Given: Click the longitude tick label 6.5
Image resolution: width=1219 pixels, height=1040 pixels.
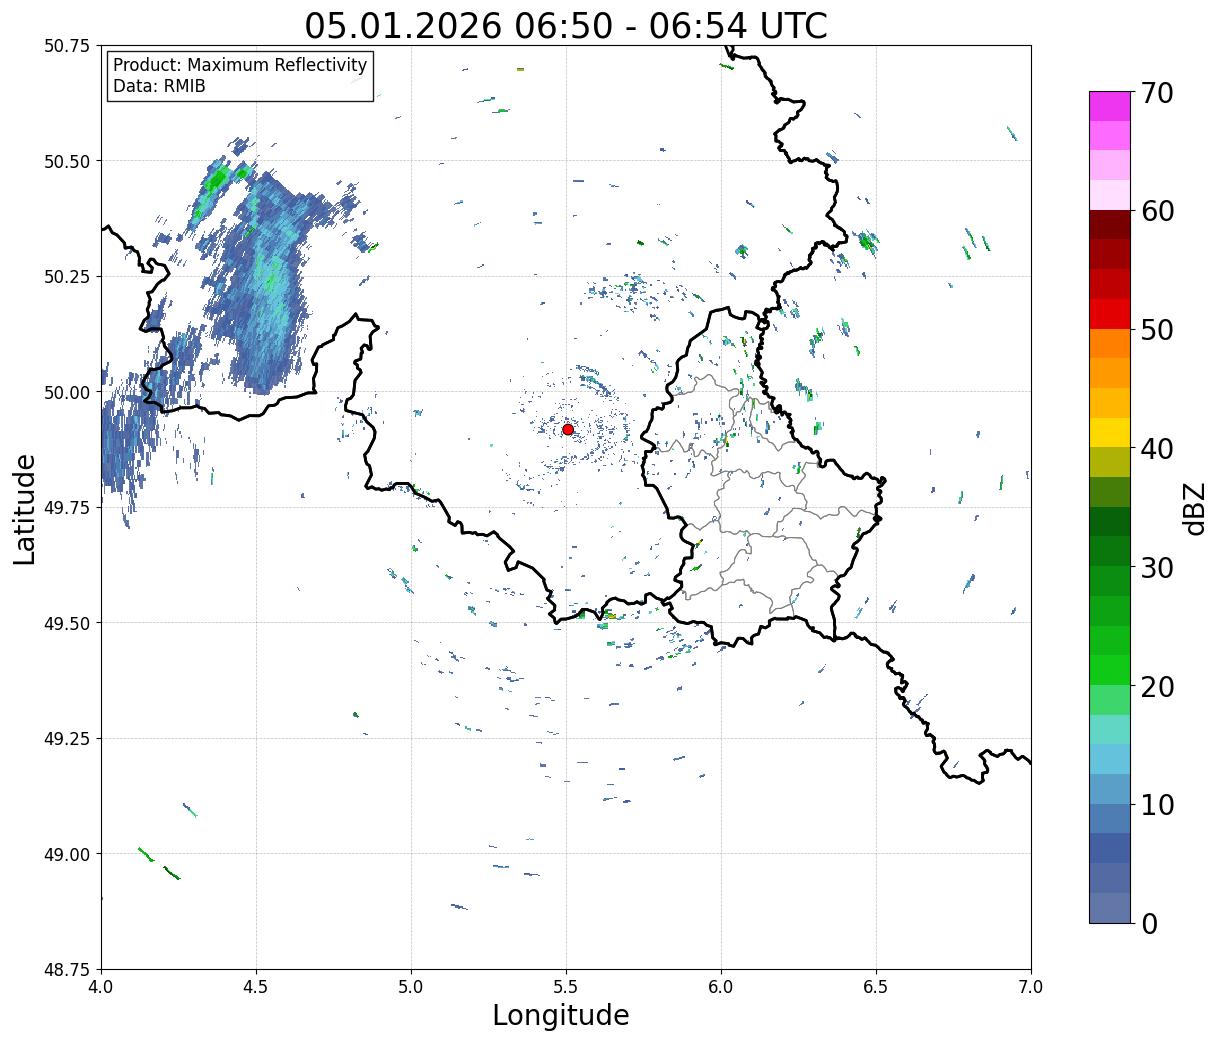Looking at the screenshot, I should point(876,987).
